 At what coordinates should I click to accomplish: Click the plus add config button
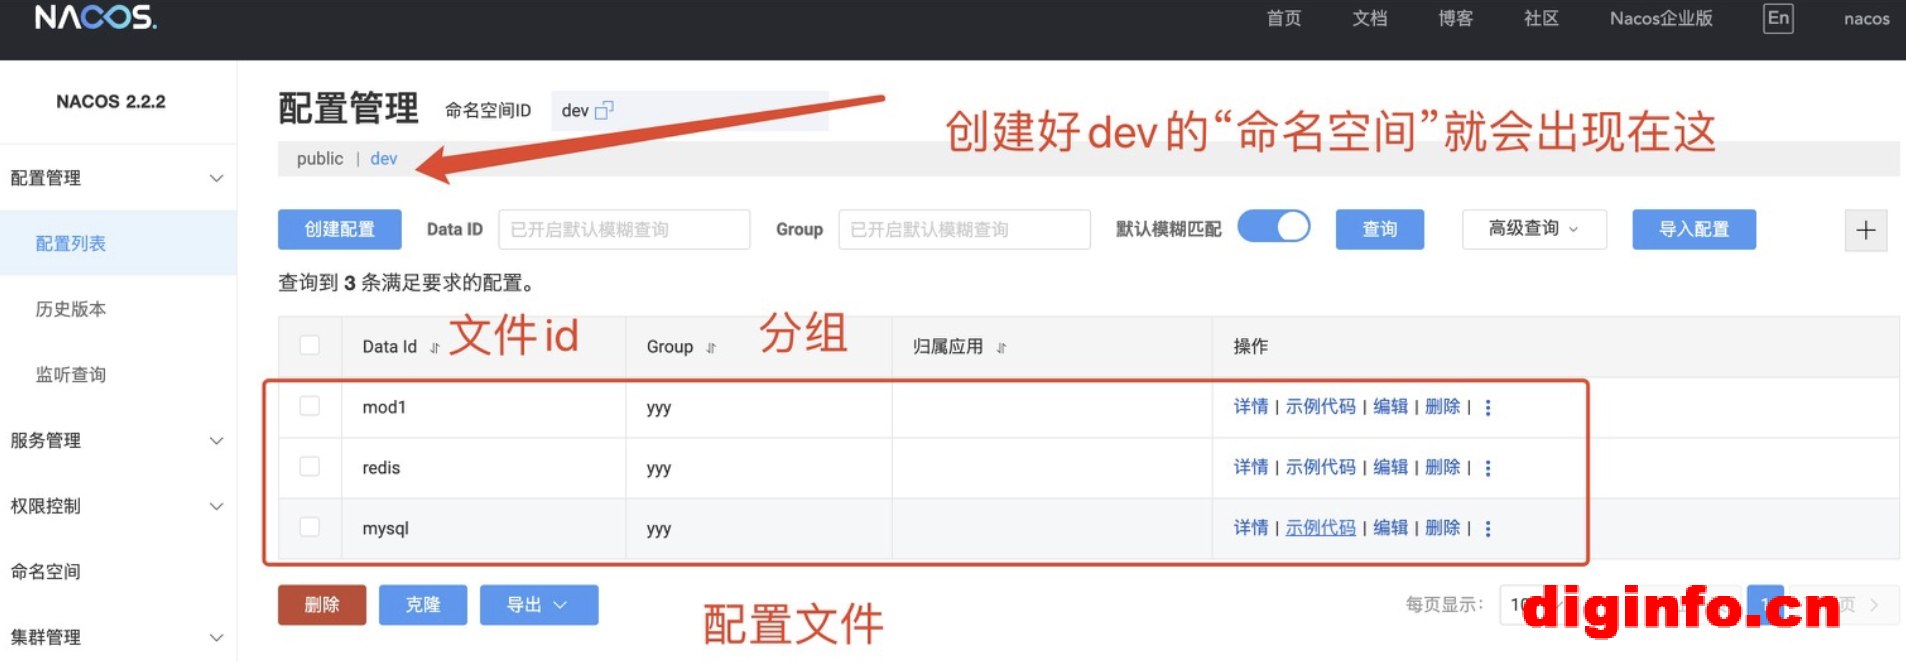coord(1866,230)
